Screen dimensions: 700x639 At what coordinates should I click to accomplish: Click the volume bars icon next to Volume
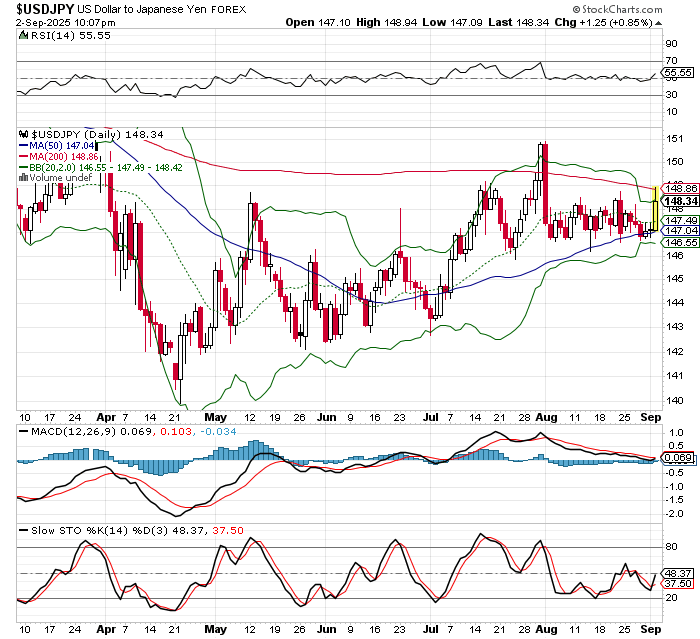tap(24, 178)
